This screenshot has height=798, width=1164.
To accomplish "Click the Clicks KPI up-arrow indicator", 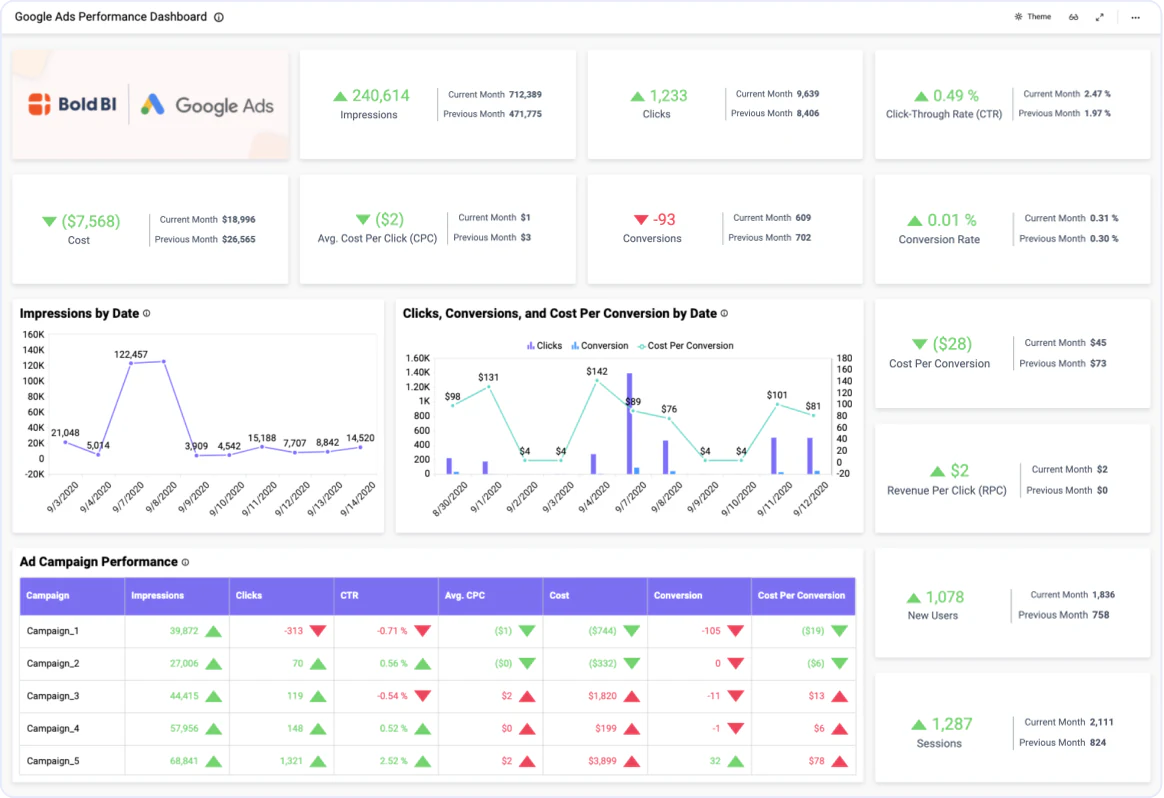I will click(x=637, y=96).
